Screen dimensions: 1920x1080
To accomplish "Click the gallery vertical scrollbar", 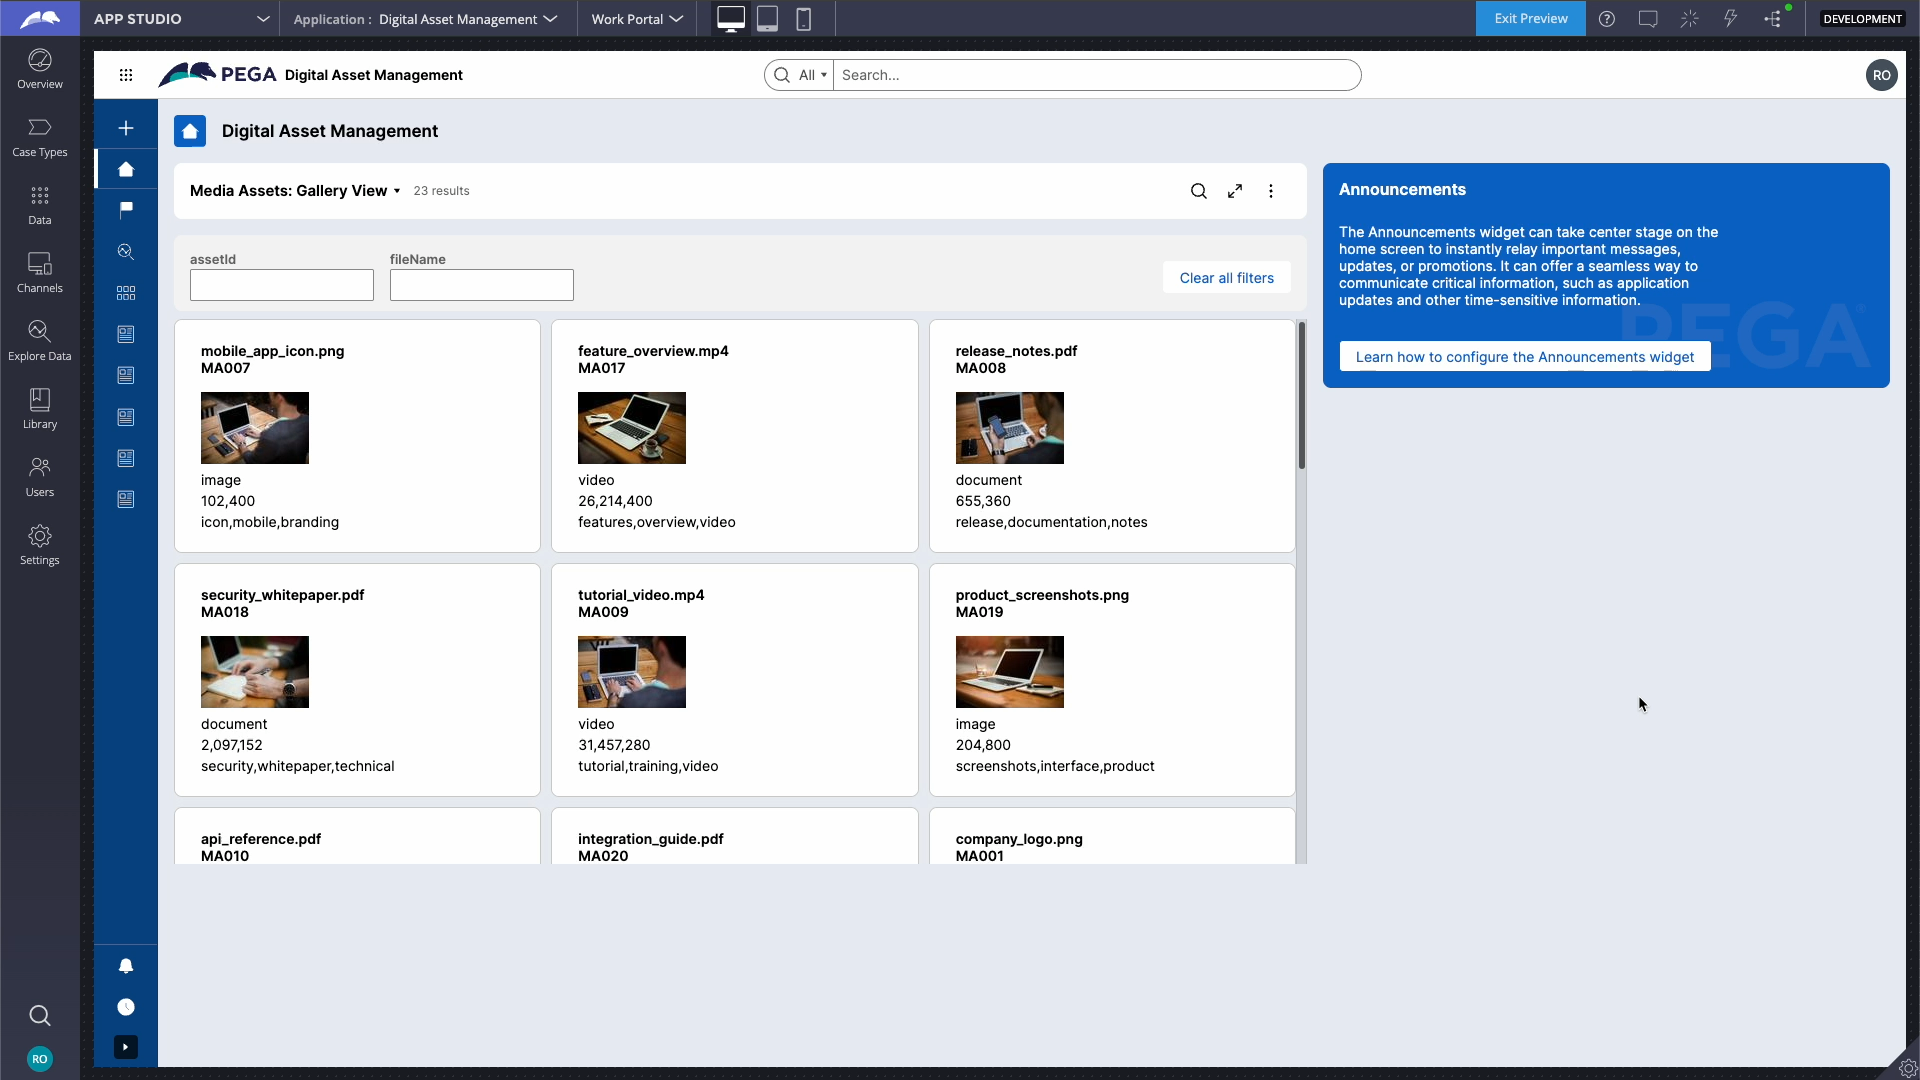I will click(1301, 395).
